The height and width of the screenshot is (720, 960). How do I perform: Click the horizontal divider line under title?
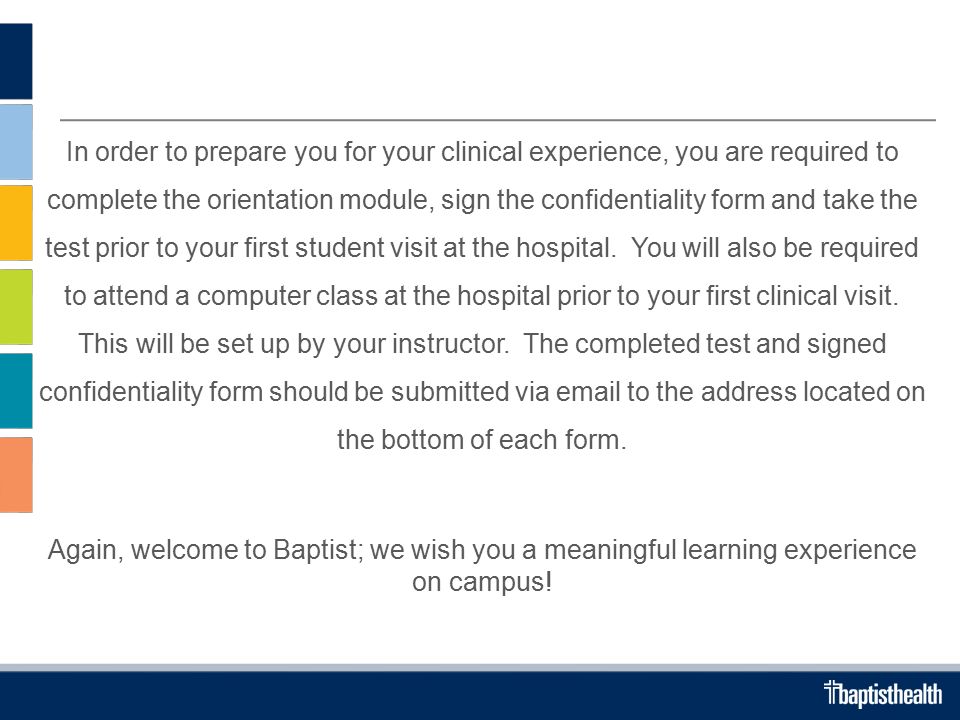click(x=498, y=120)
